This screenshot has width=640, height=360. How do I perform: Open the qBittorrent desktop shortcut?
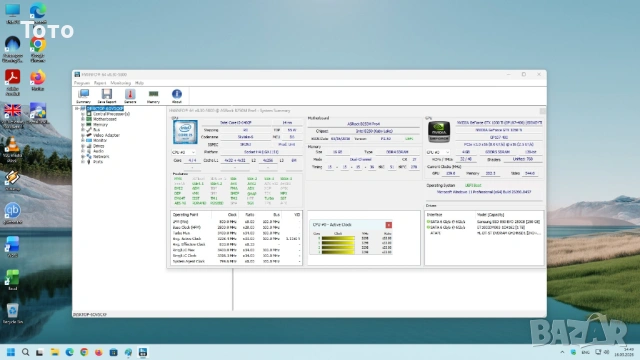coord(12,213)
